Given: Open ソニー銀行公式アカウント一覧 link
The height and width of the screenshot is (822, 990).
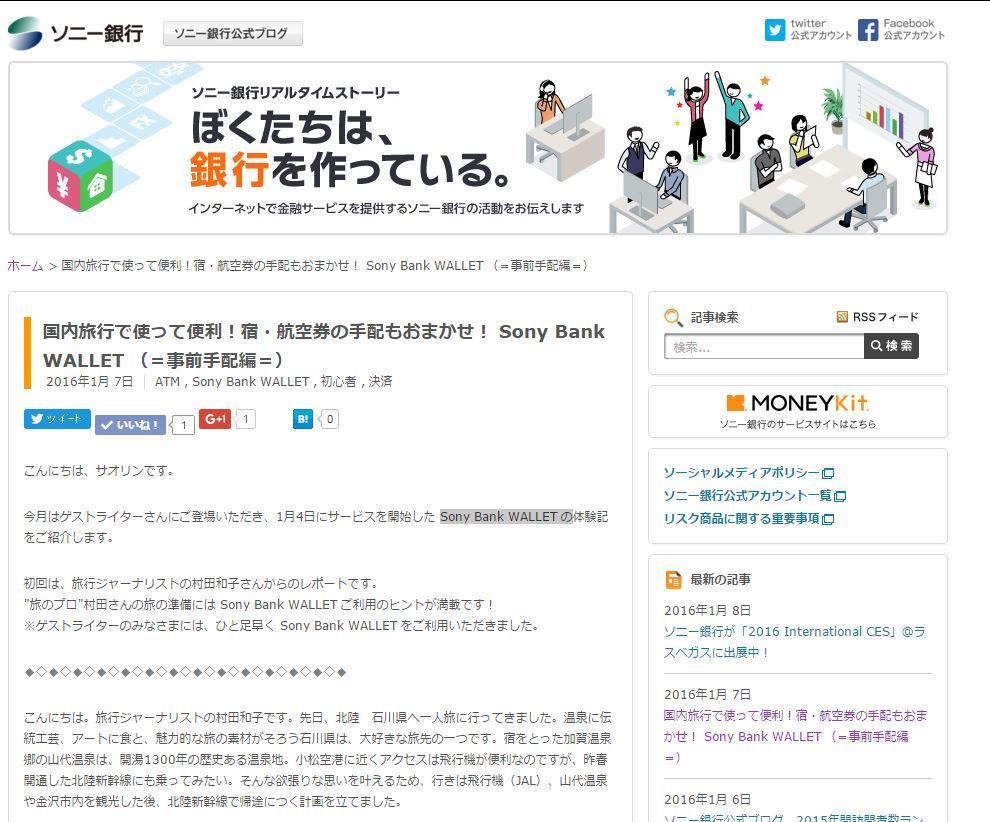Looking at the screenshot, I should [748, 496].
